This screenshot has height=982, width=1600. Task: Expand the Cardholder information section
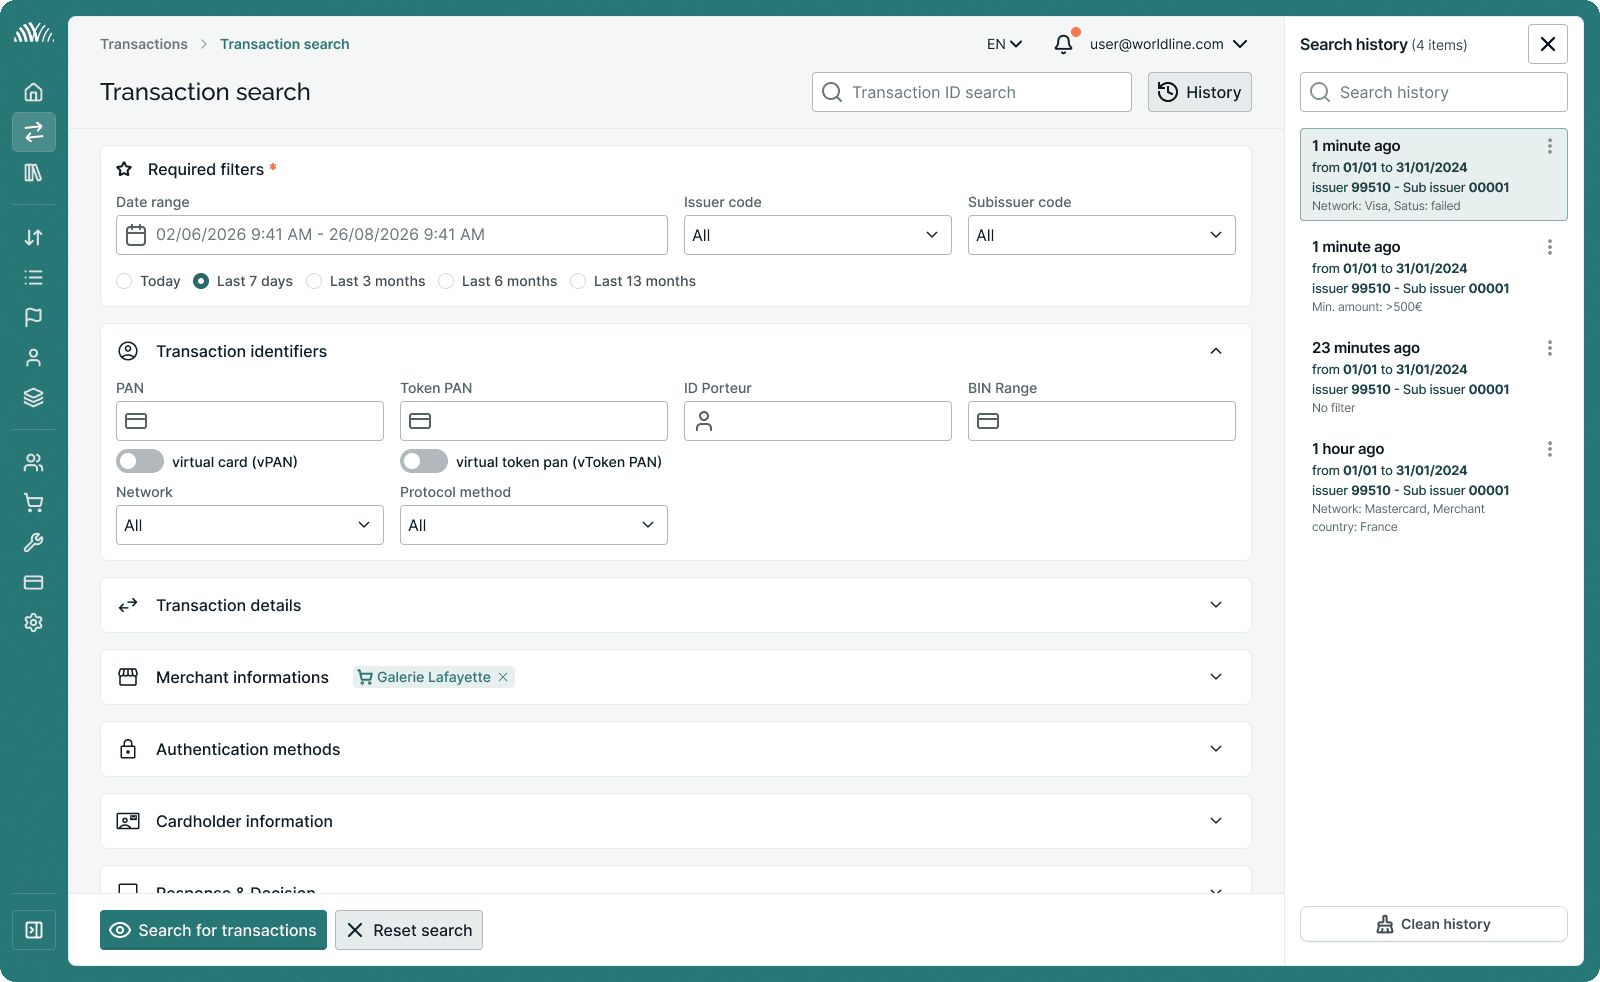(x=1216, y=821)
